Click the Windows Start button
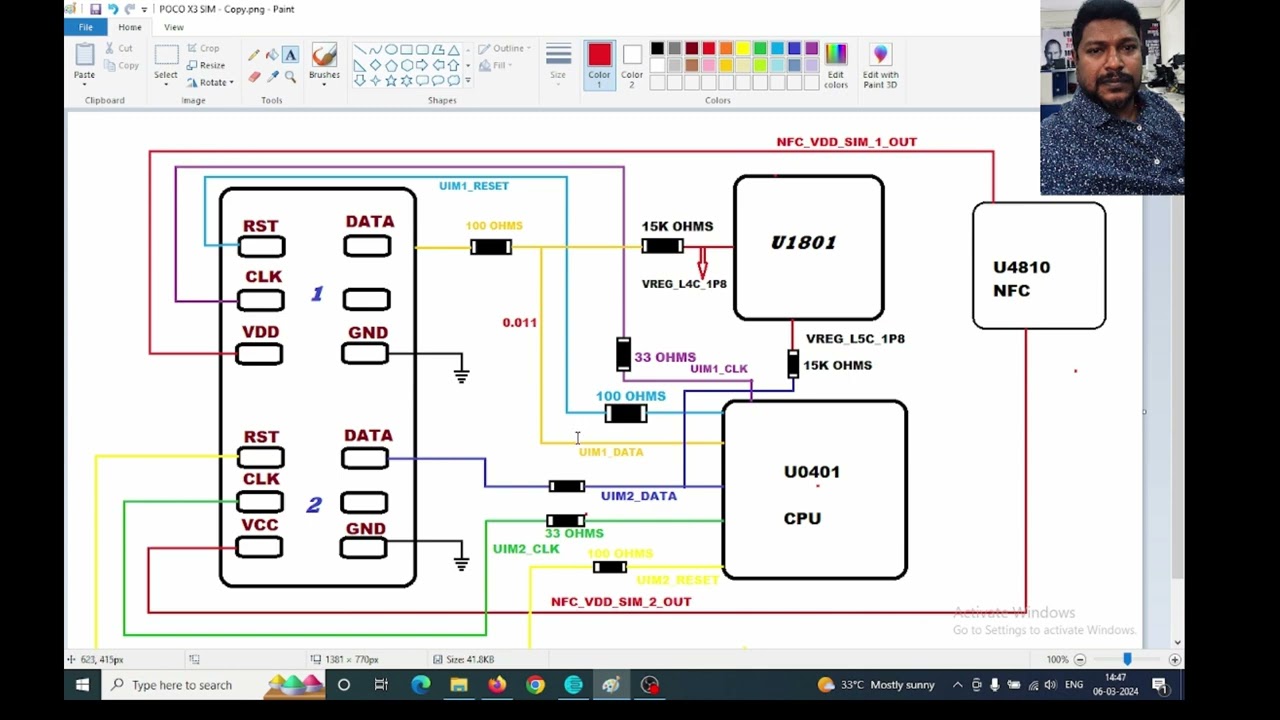The image size is (1280, 720). 82,685
